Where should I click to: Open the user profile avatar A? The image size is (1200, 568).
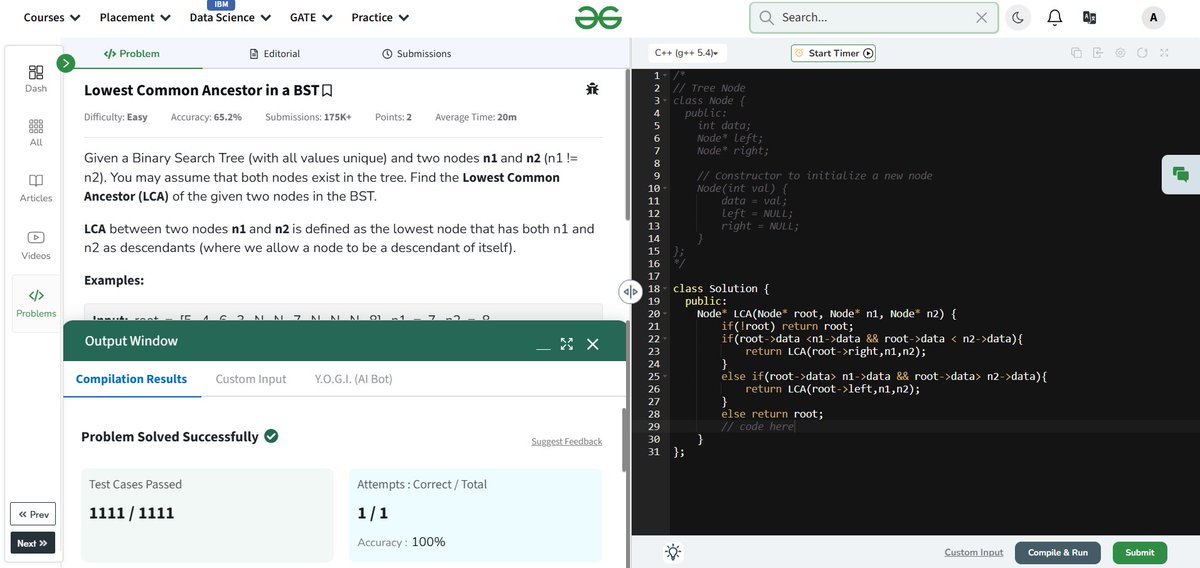click(x=1153, y=17)
